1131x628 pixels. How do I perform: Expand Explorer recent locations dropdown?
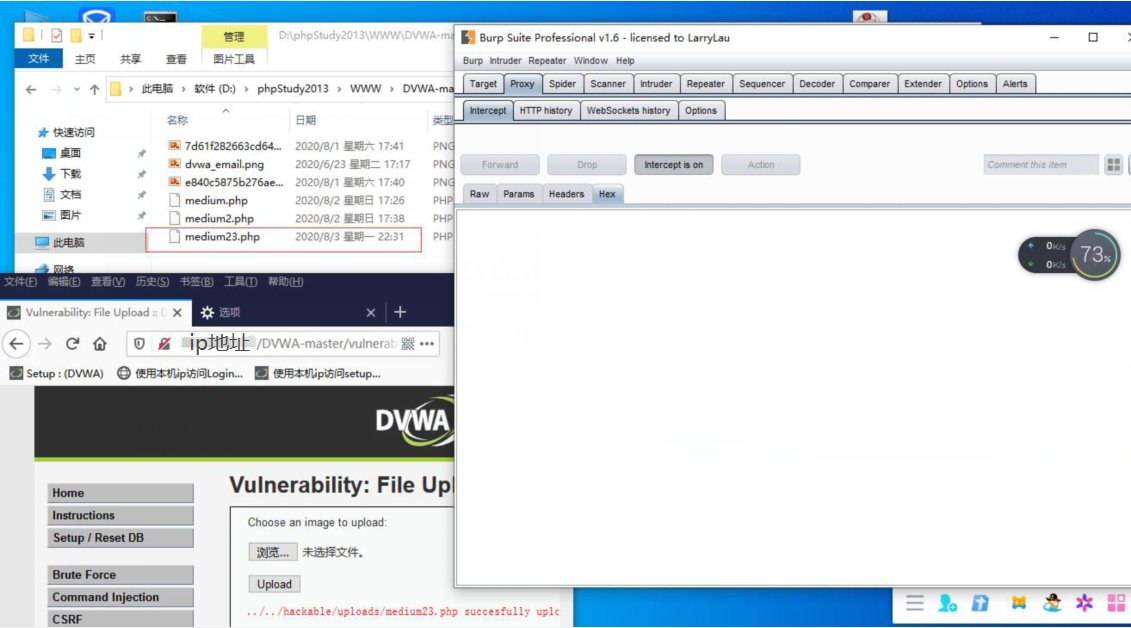[76, 89]
